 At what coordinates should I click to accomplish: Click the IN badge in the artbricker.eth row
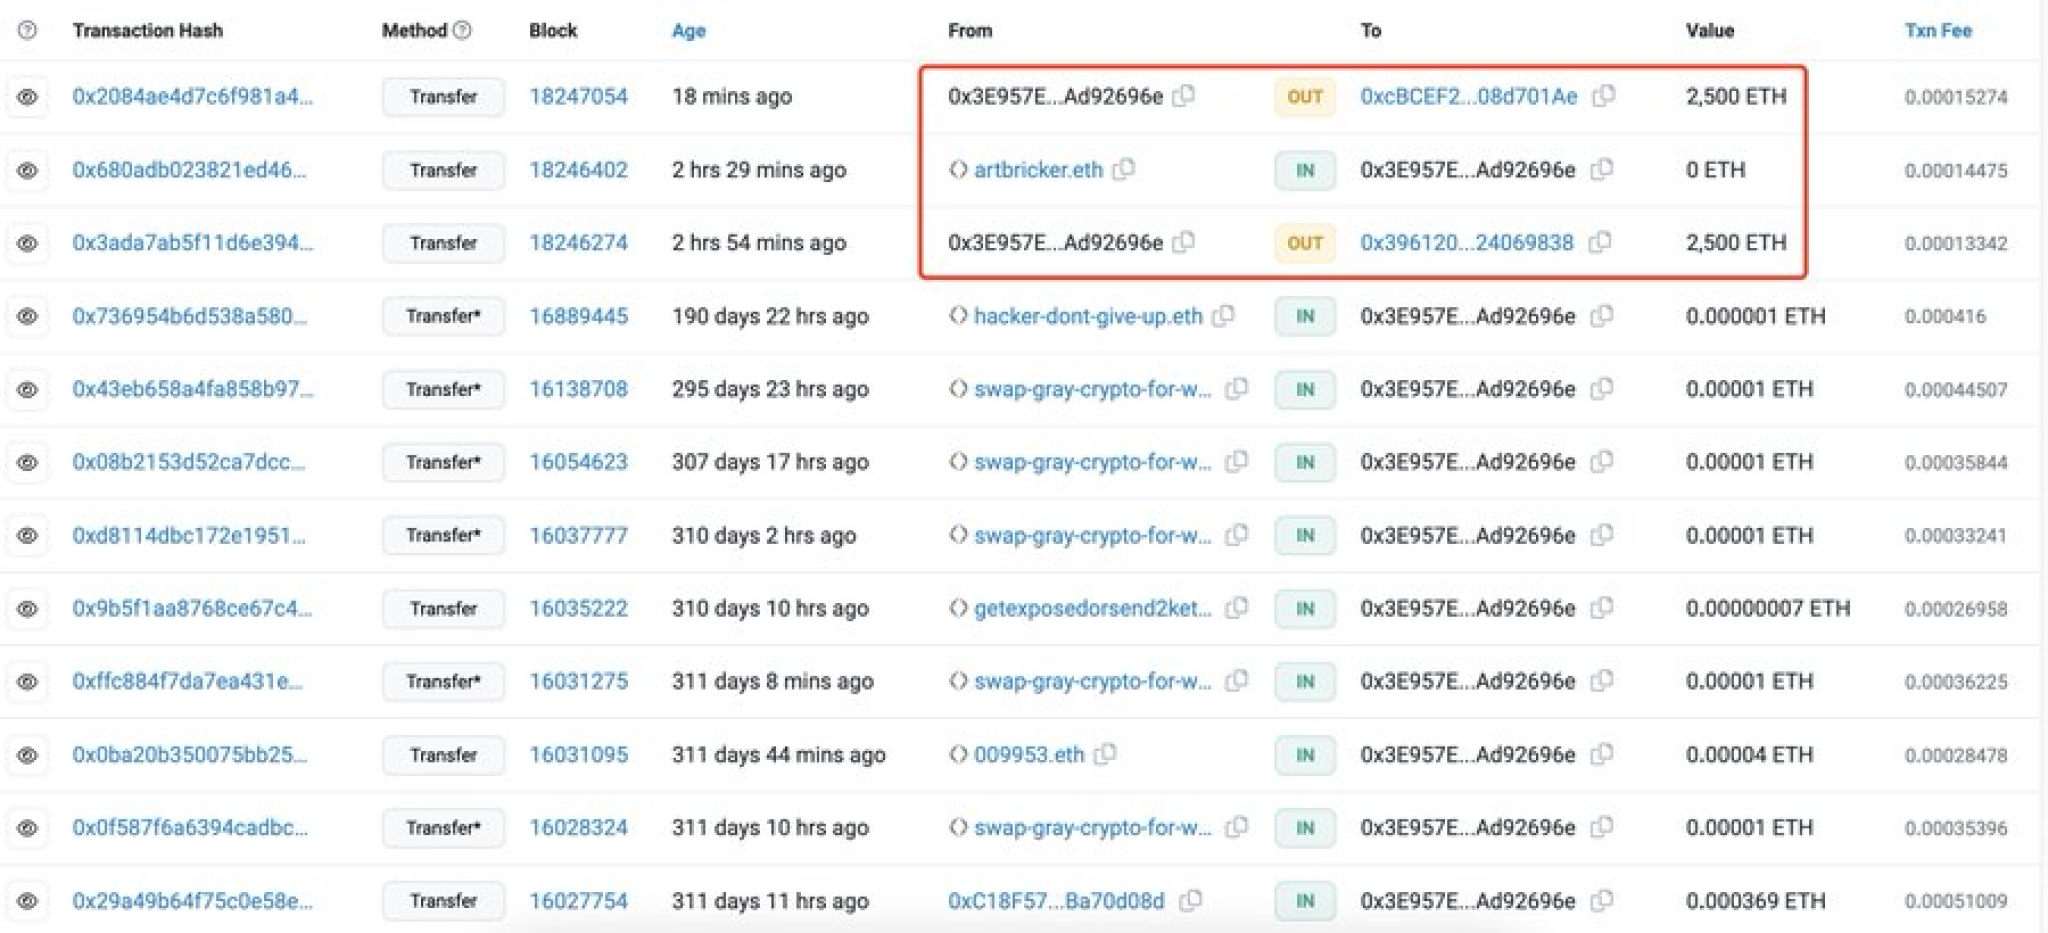[x=1304, y=170]
